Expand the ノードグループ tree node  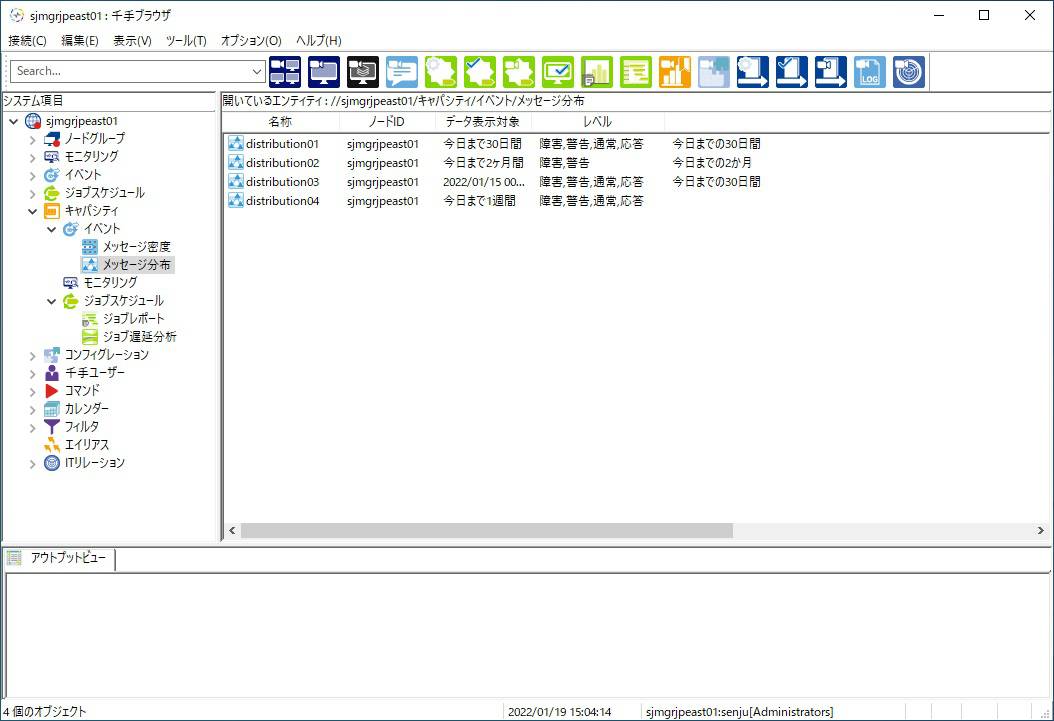click(32, 140)
